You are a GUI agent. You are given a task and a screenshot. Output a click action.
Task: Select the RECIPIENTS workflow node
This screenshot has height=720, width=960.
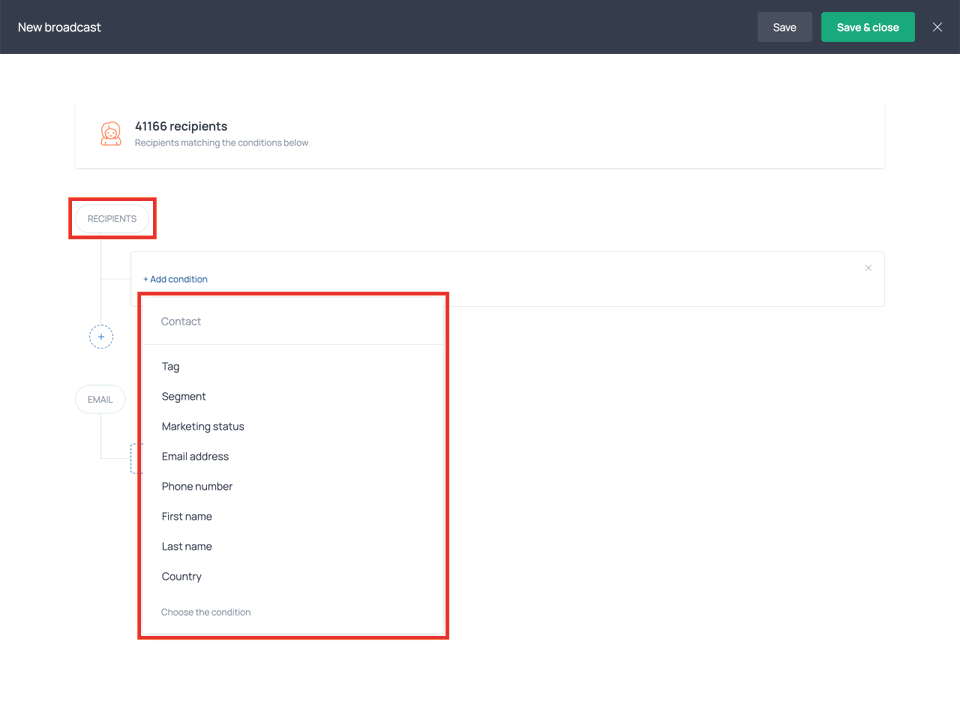[x=112, y=218]
